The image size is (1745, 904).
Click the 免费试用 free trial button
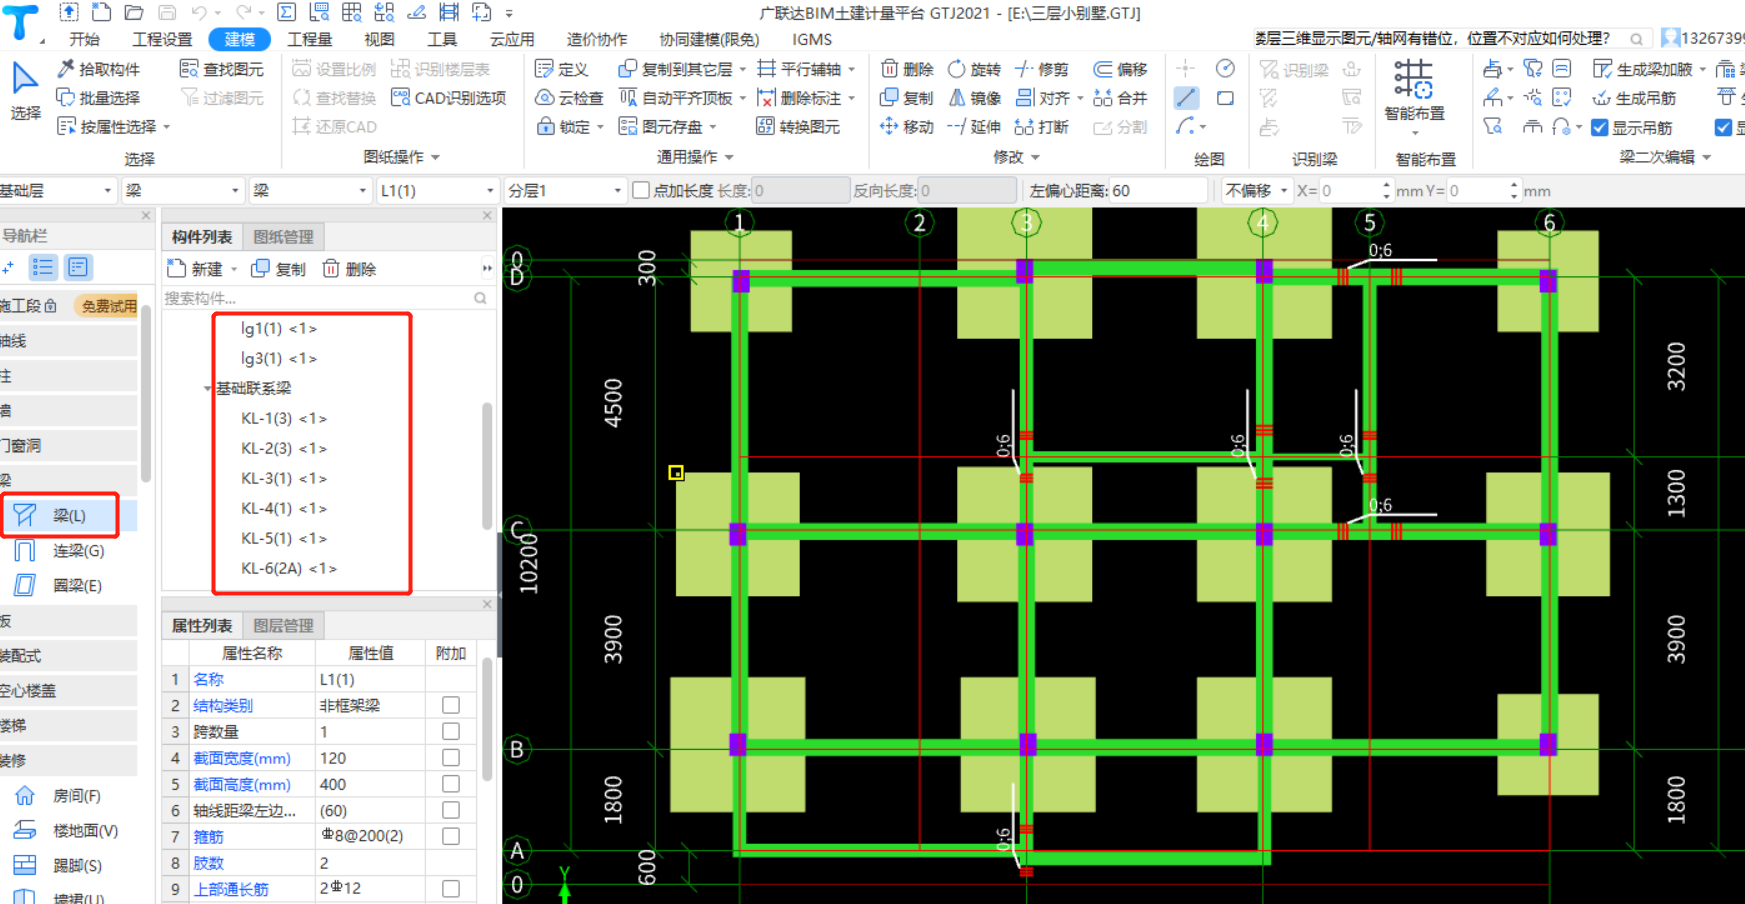point(109,306)
